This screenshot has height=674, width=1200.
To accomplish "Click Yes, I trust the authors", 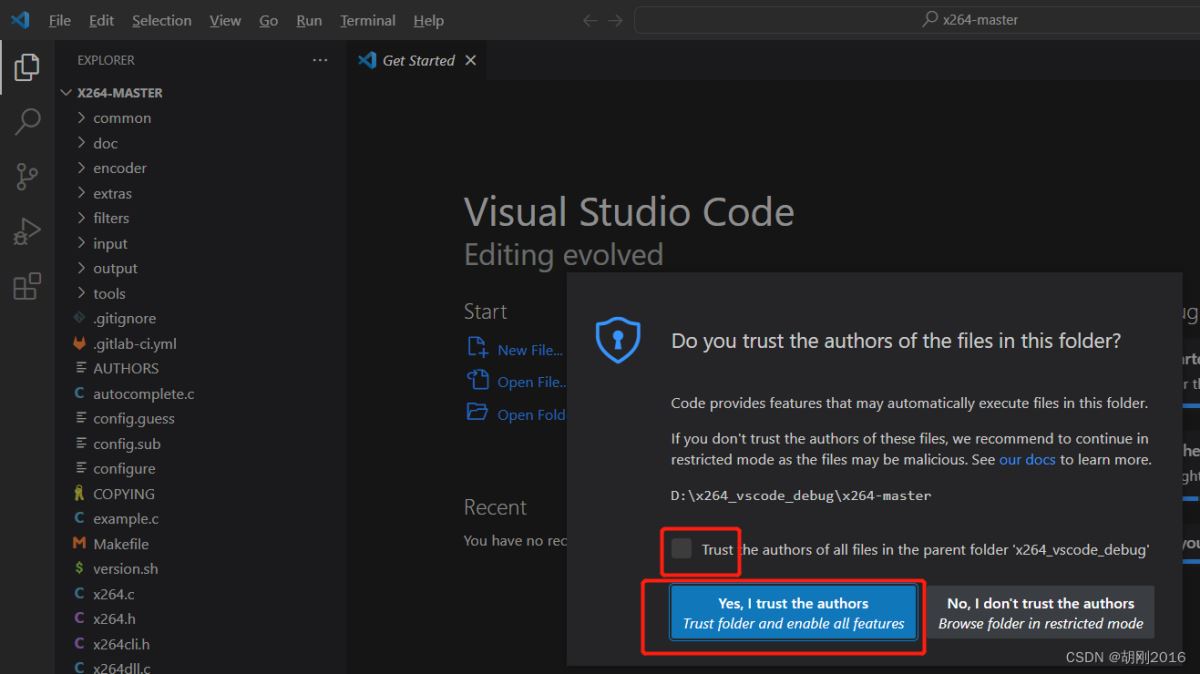I will coord(793,612).
